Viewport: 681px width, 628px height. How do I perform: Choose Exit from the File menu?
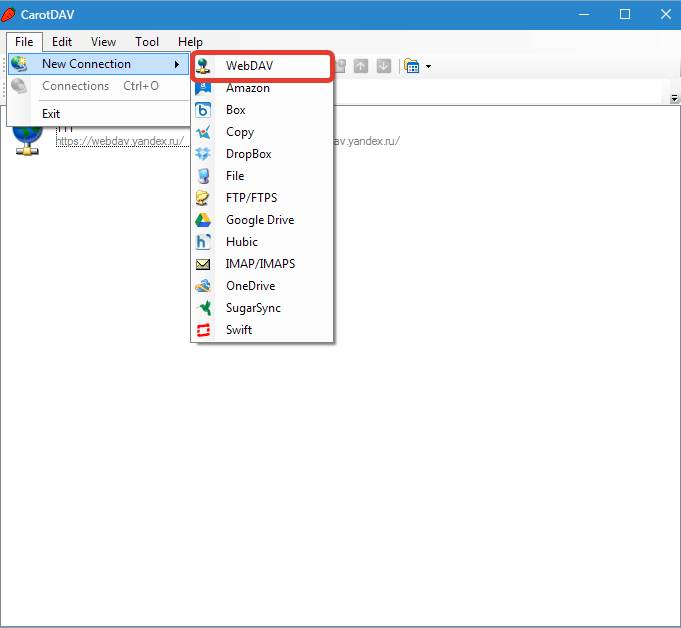(99, 114)
